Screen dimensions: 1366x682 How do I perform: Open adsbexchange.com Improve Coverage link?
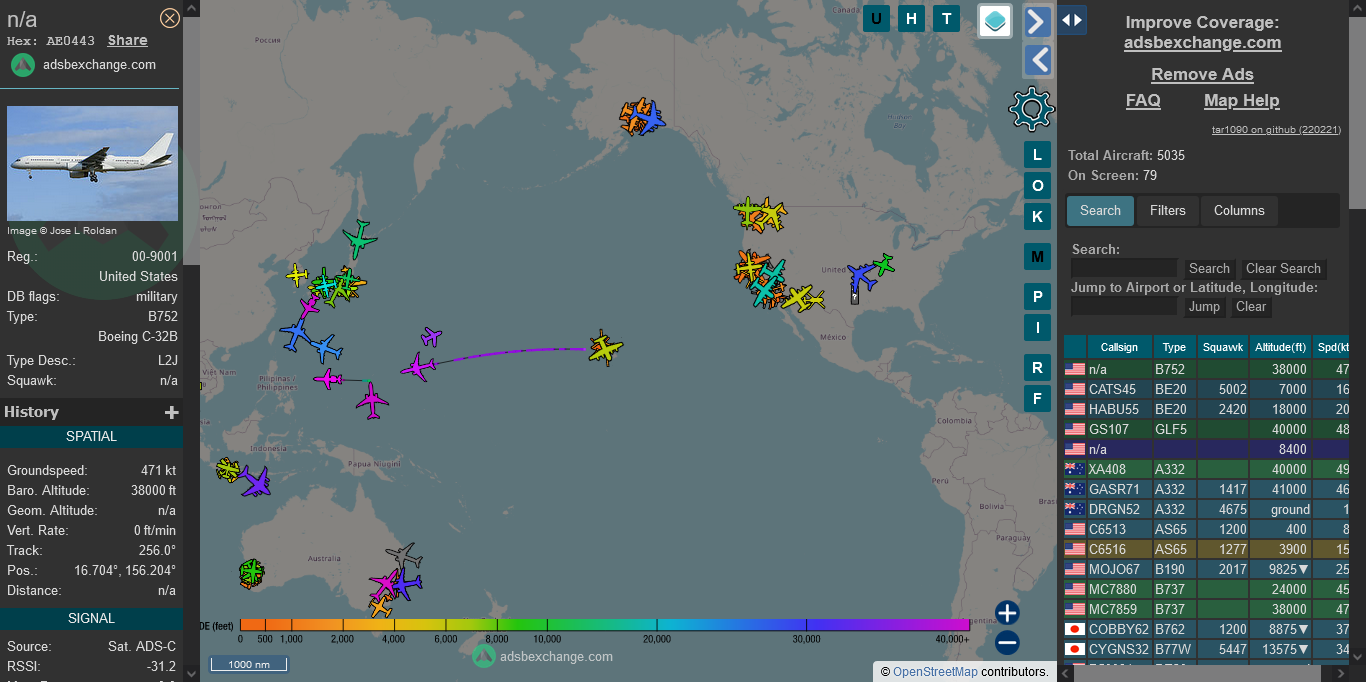[x=1202, y=42]
